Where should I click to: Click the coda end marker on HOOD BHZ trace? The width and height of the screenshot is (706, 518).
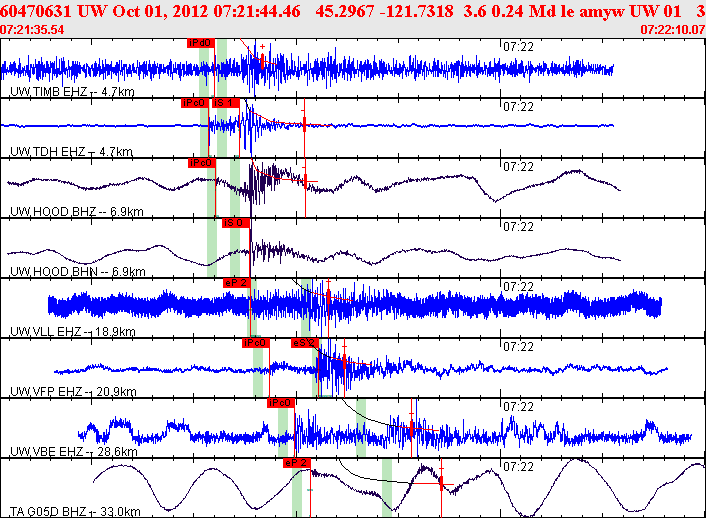(x=305, y=181)
